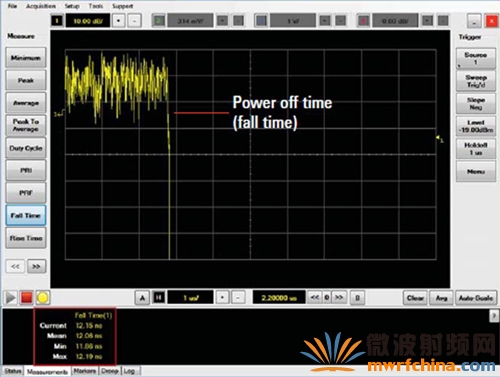Viewport: 500px width, 377px height.
Task: Open the trigger Source selector
Action: click(476, 59)
